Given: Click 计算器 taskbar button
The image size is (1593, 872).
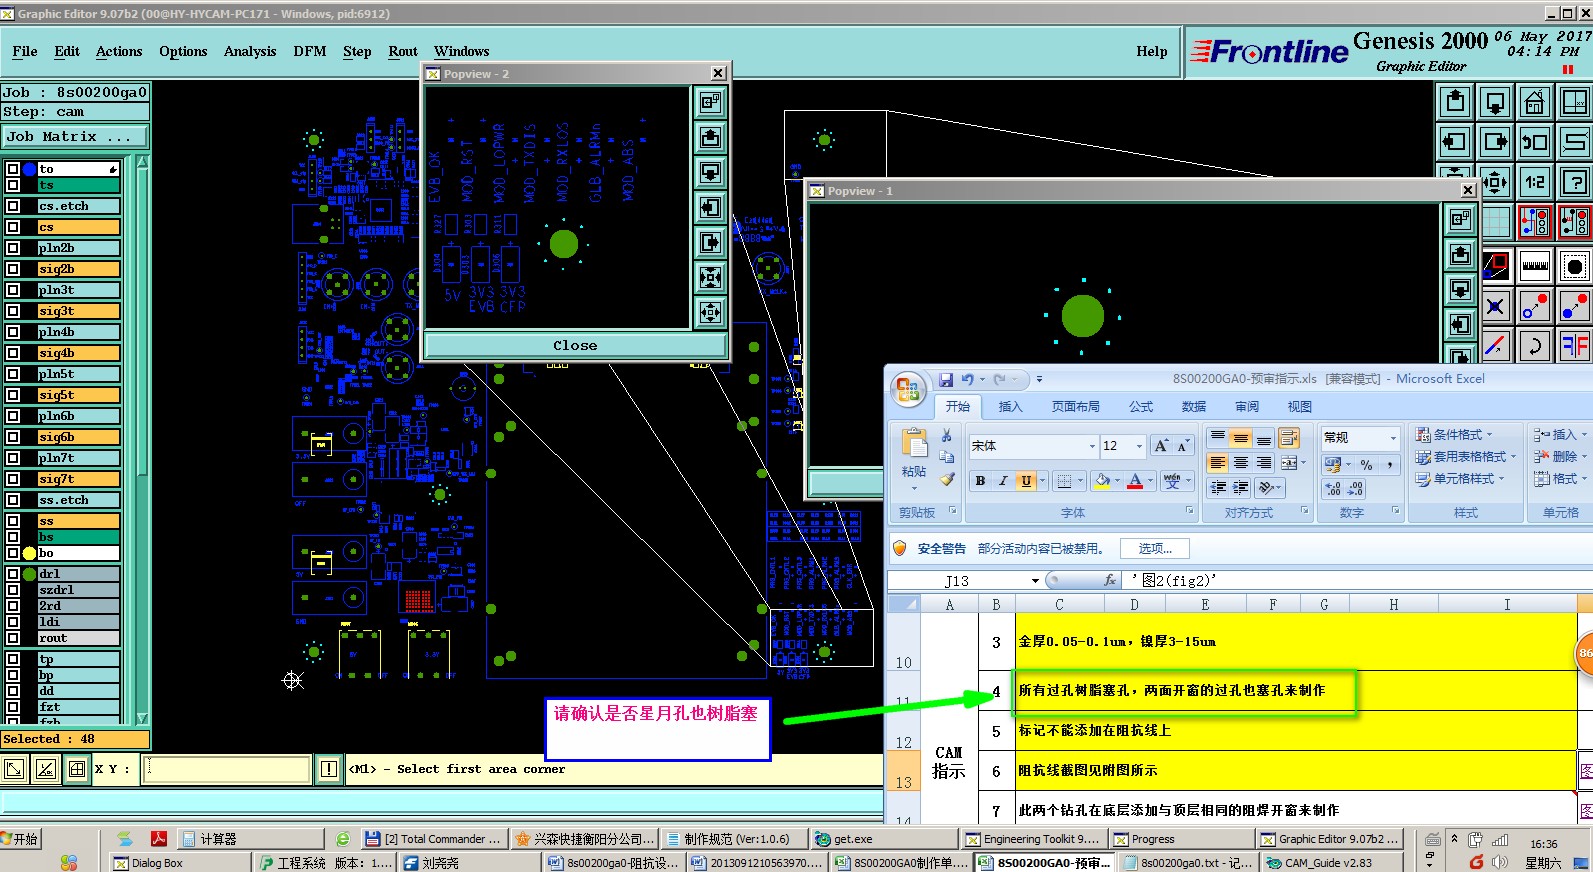Looking at the screenshot, I should 252,839.
